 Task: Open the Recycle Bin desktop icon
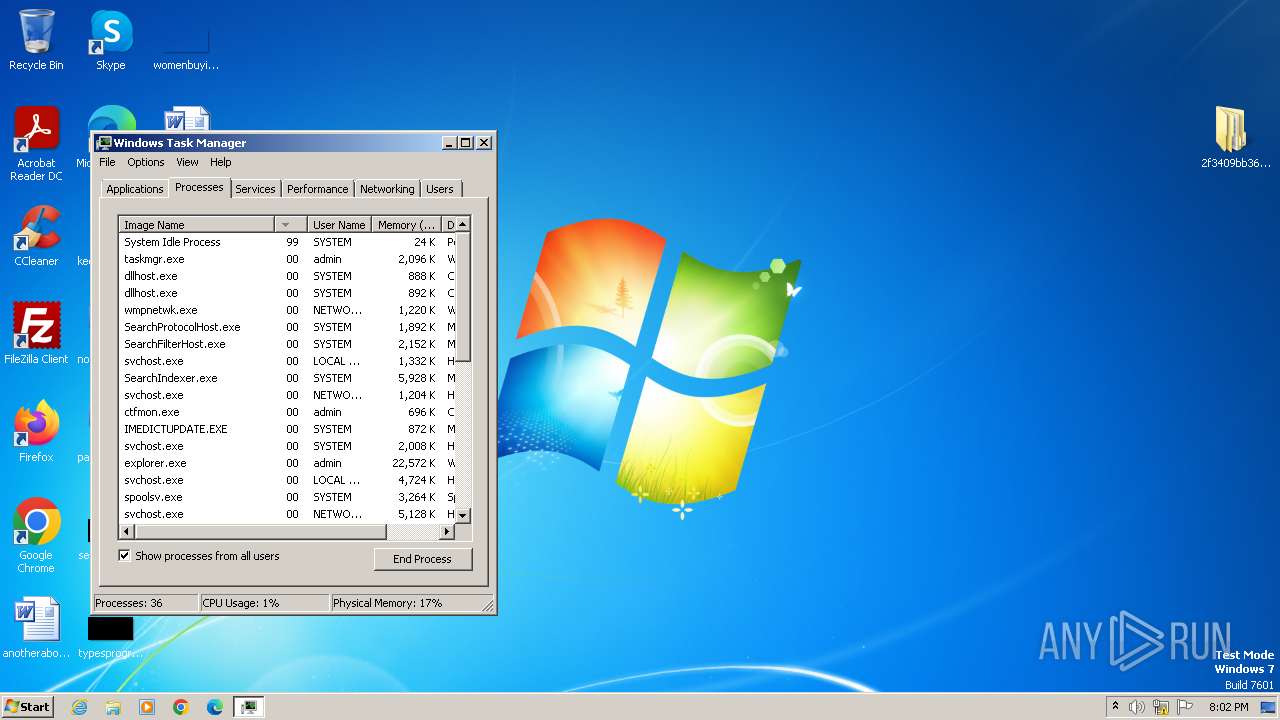click(x=36, y=40)
